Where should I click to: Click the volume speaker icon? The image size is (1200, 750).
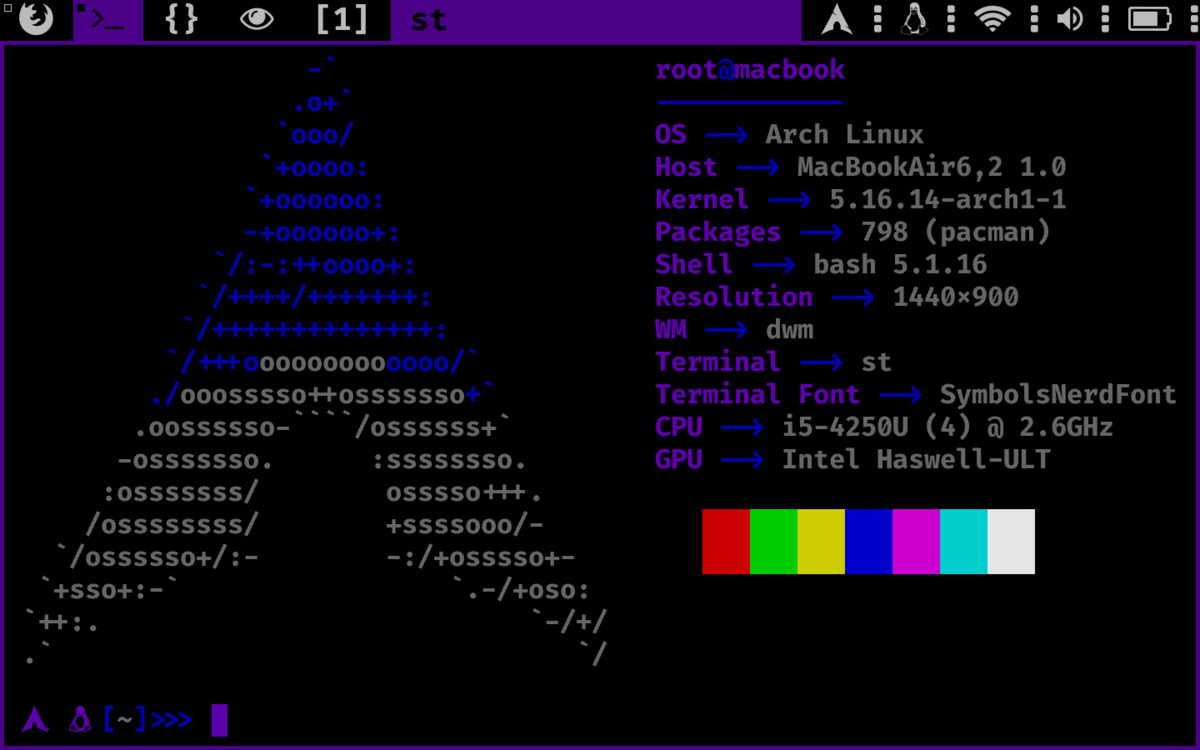[1069, 19]
